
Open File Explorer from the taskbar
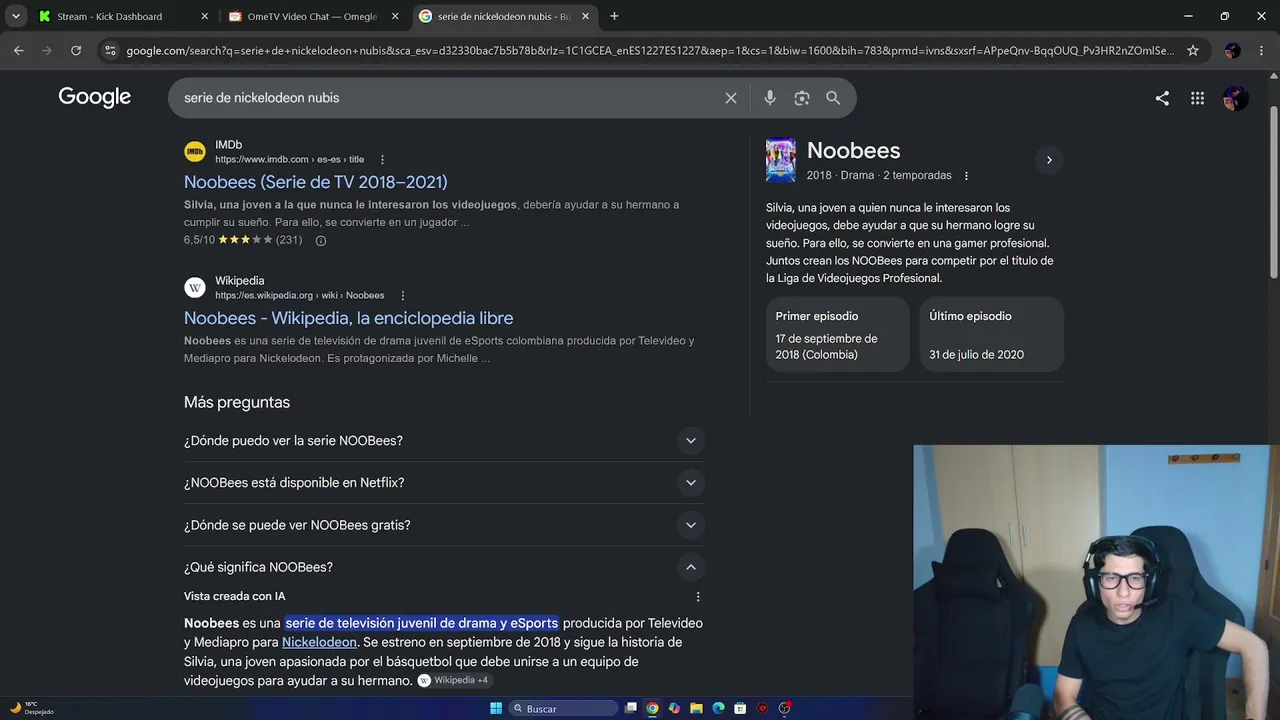(696, 708)
